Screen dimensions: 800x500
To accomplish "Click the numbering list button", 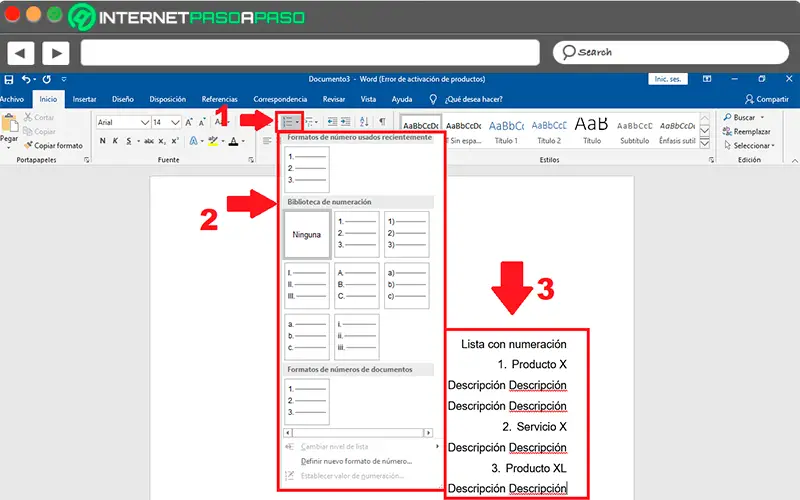I will point(288,122).
